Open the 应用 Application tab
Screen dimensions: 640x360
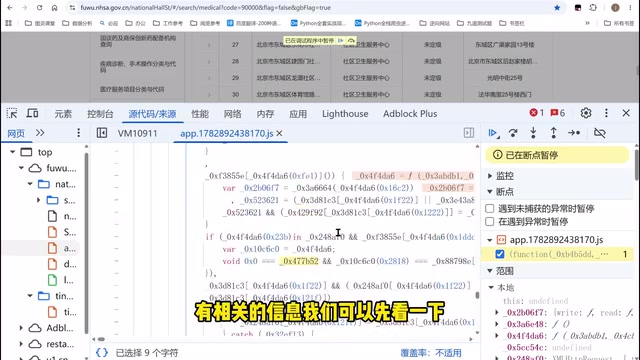298,114
